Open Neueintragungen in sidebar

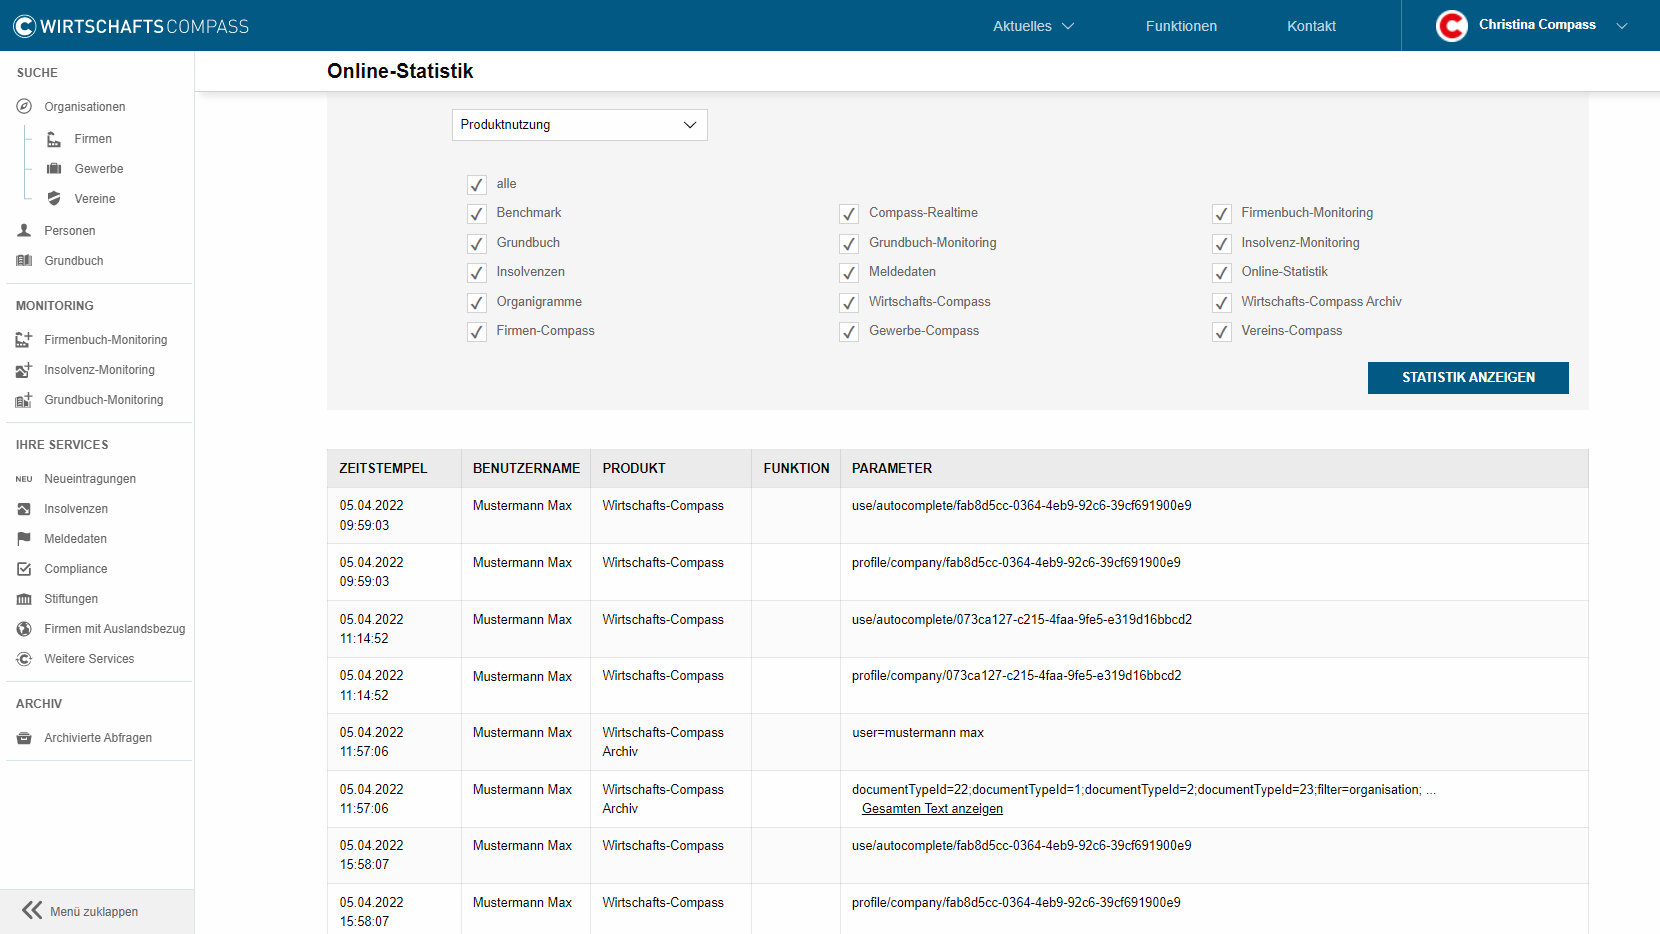click(x=90, y=479)
